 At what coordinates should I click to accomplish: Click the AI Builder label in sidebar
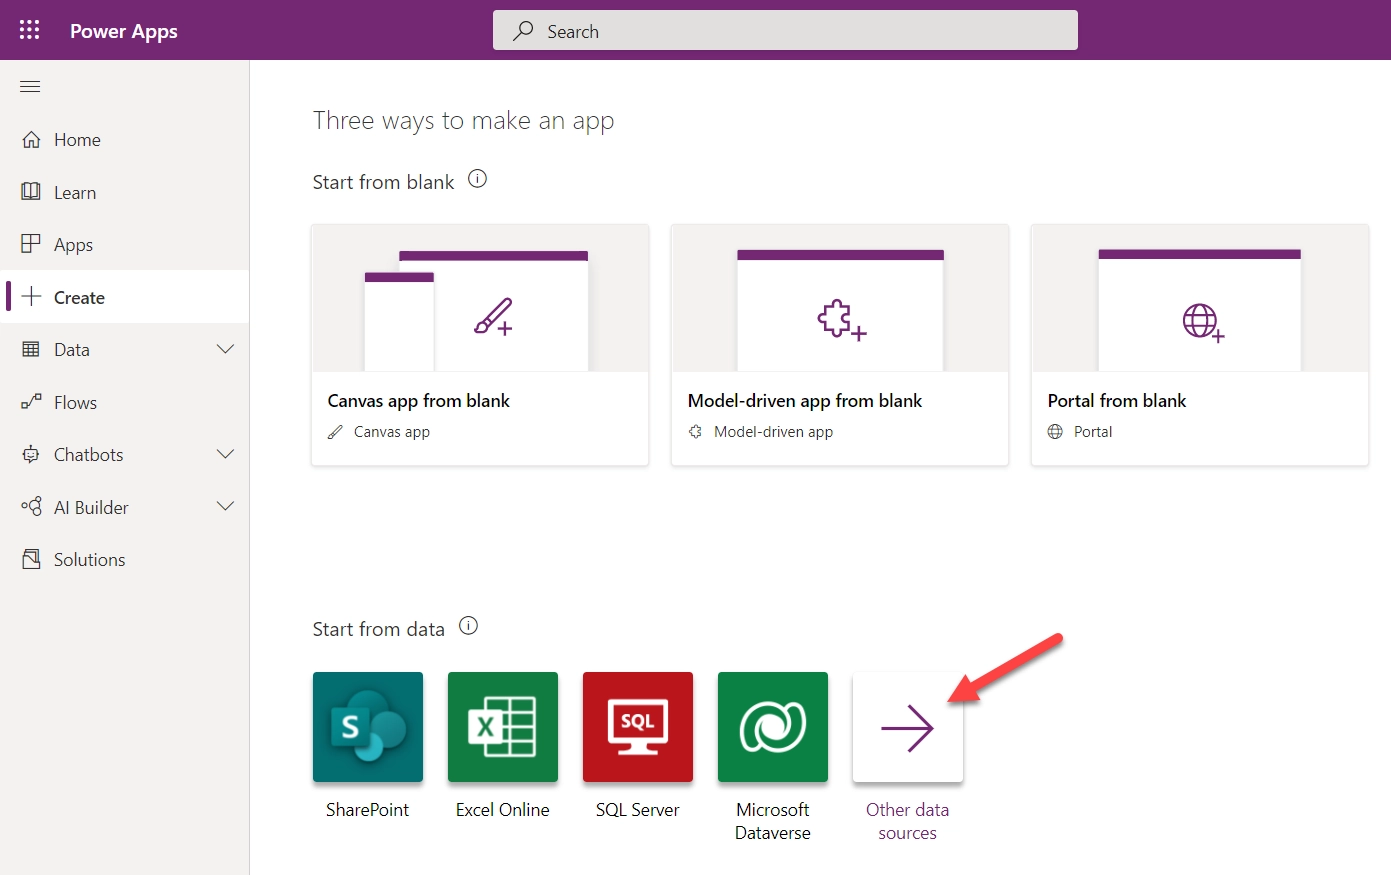pyautogui.click(x=91, y=508)
